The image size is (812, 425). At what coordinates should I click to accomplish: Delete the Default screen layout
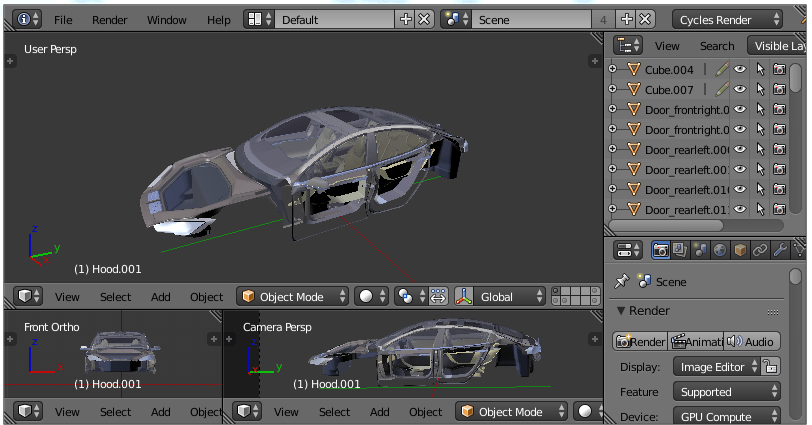(x=424, y=20)
